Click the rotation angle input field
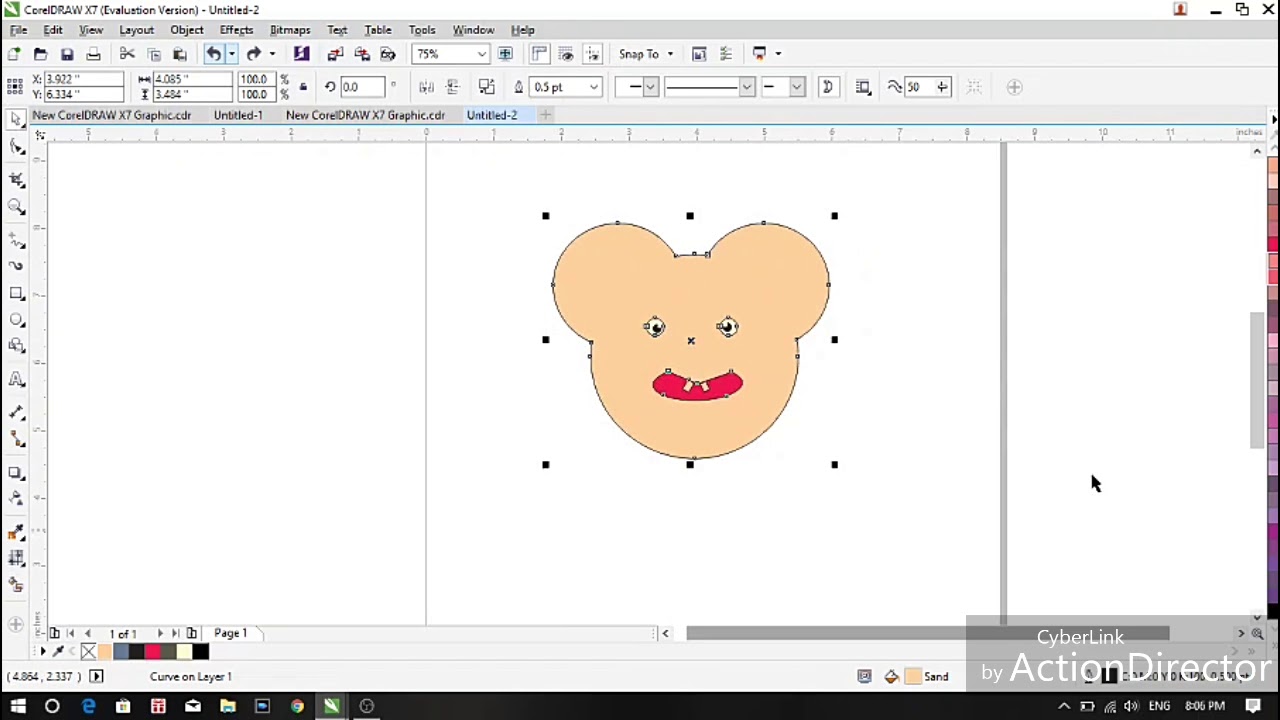The width and height of the screenshot is (1280, 720). (363, 87)
